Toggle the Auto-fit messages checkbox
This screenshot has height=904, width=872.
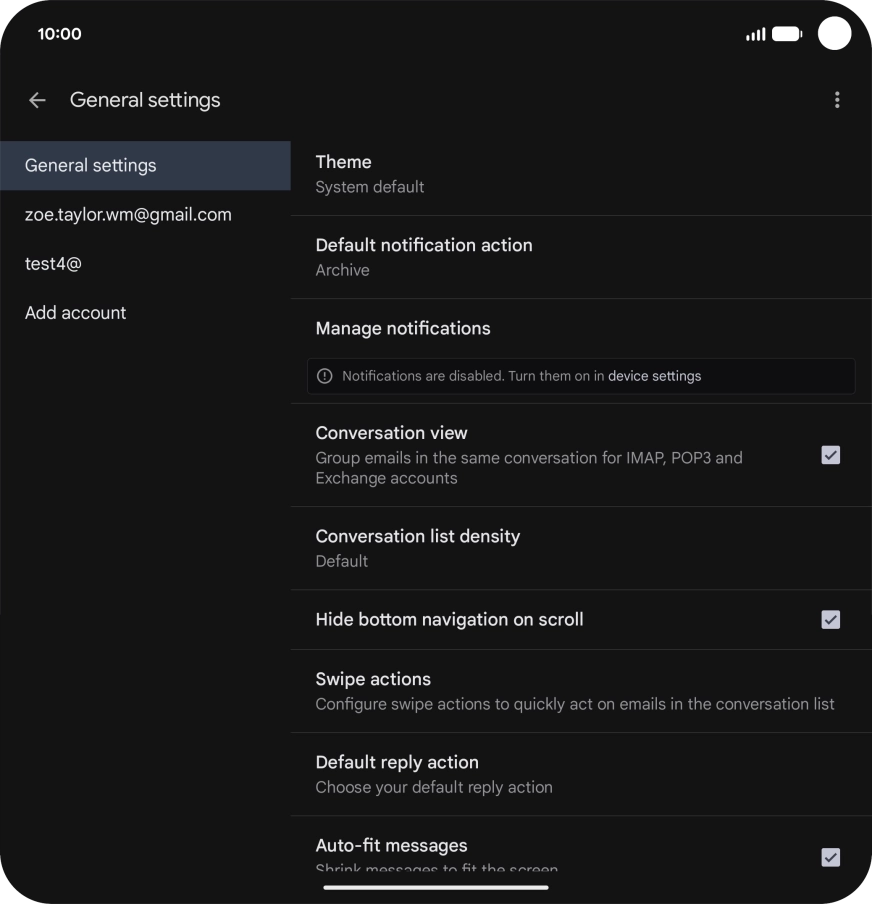click(830, 857)
